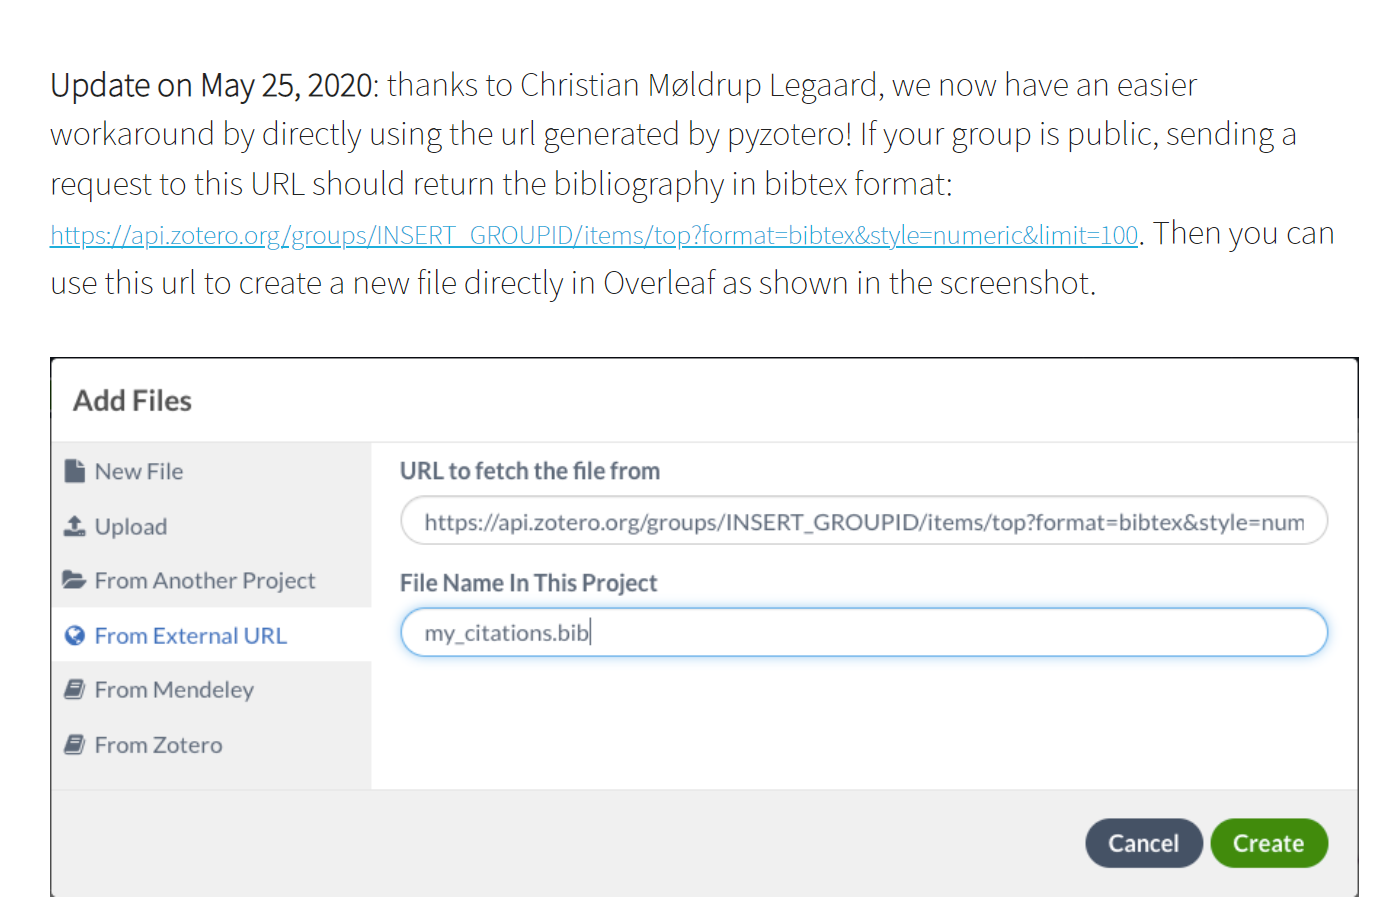Screen dimensions: 1397x923
Task: Focus the URL to fetch input field
Action: pyautogui.click(x=864, y=522)
